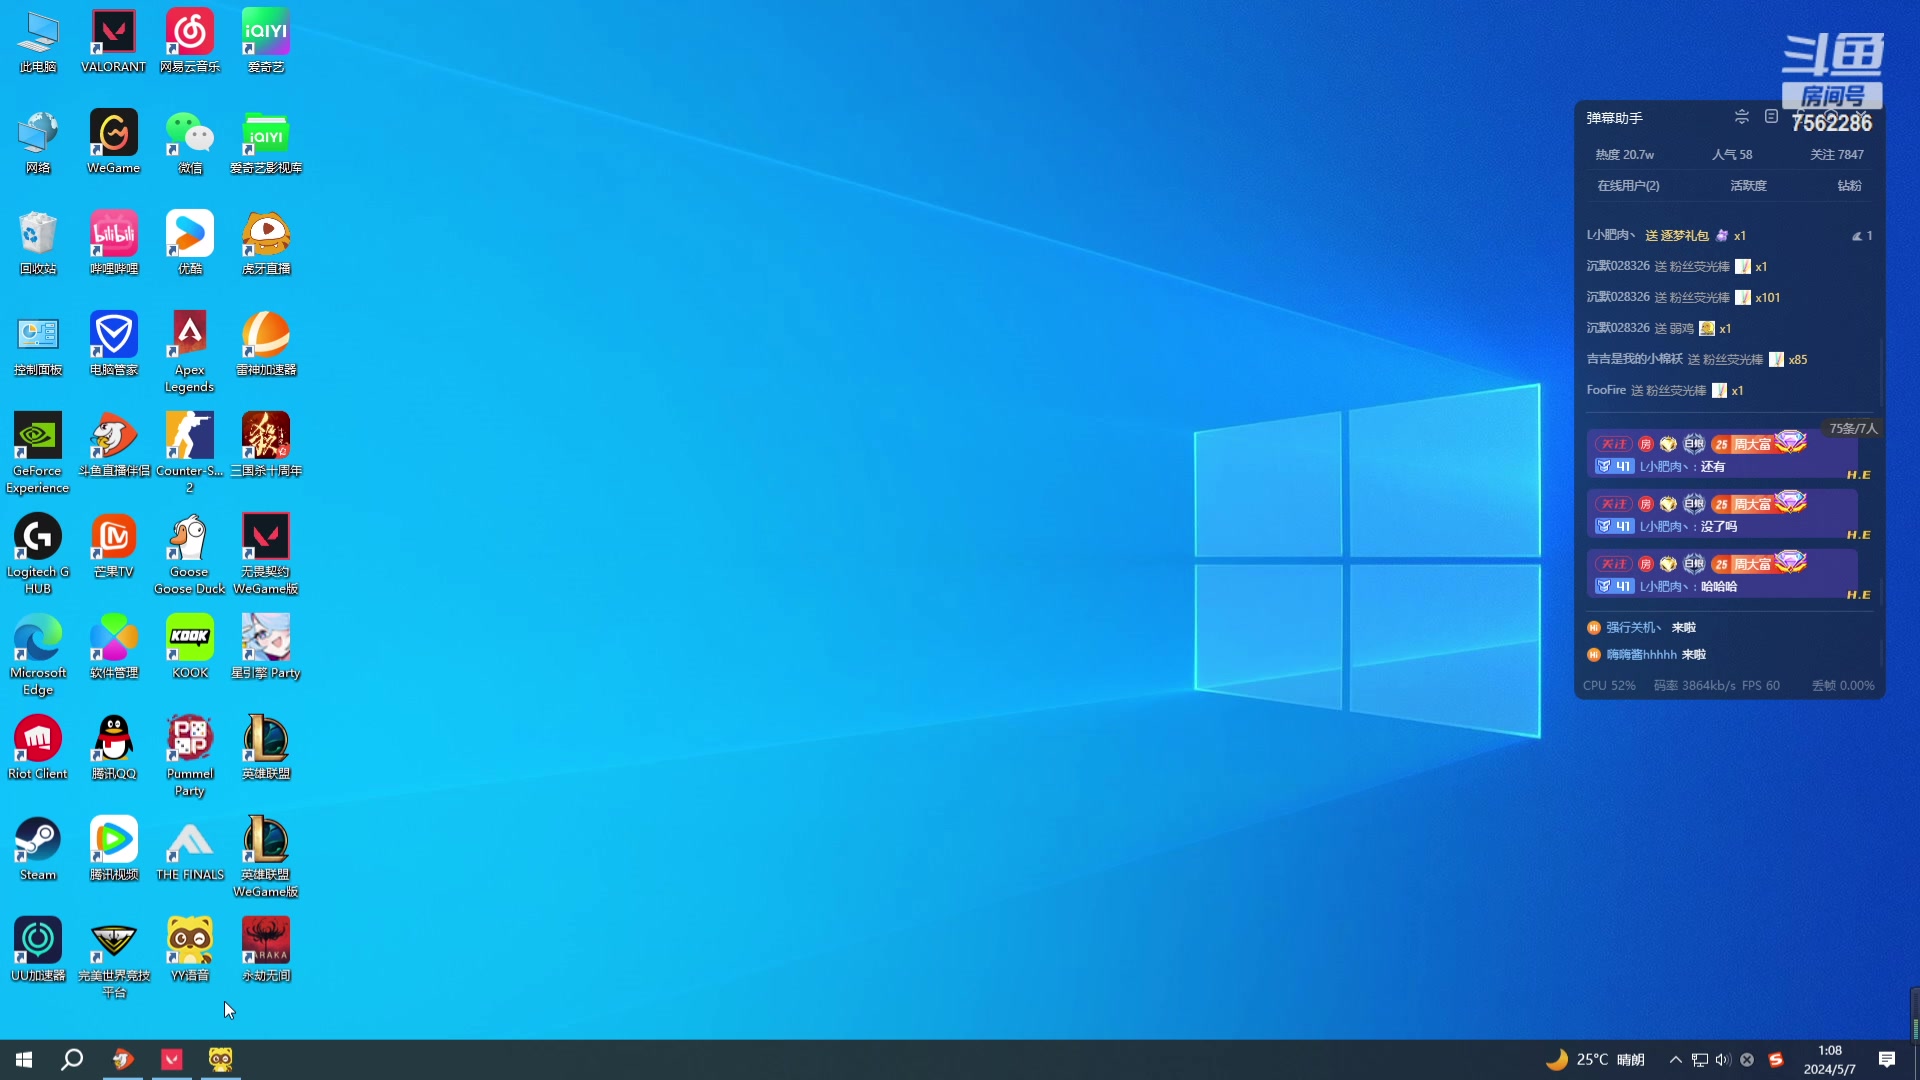Select 钻粉 tab in 弹幕助手
Screen dimensions: 1920x1080
coord(1849,186)
